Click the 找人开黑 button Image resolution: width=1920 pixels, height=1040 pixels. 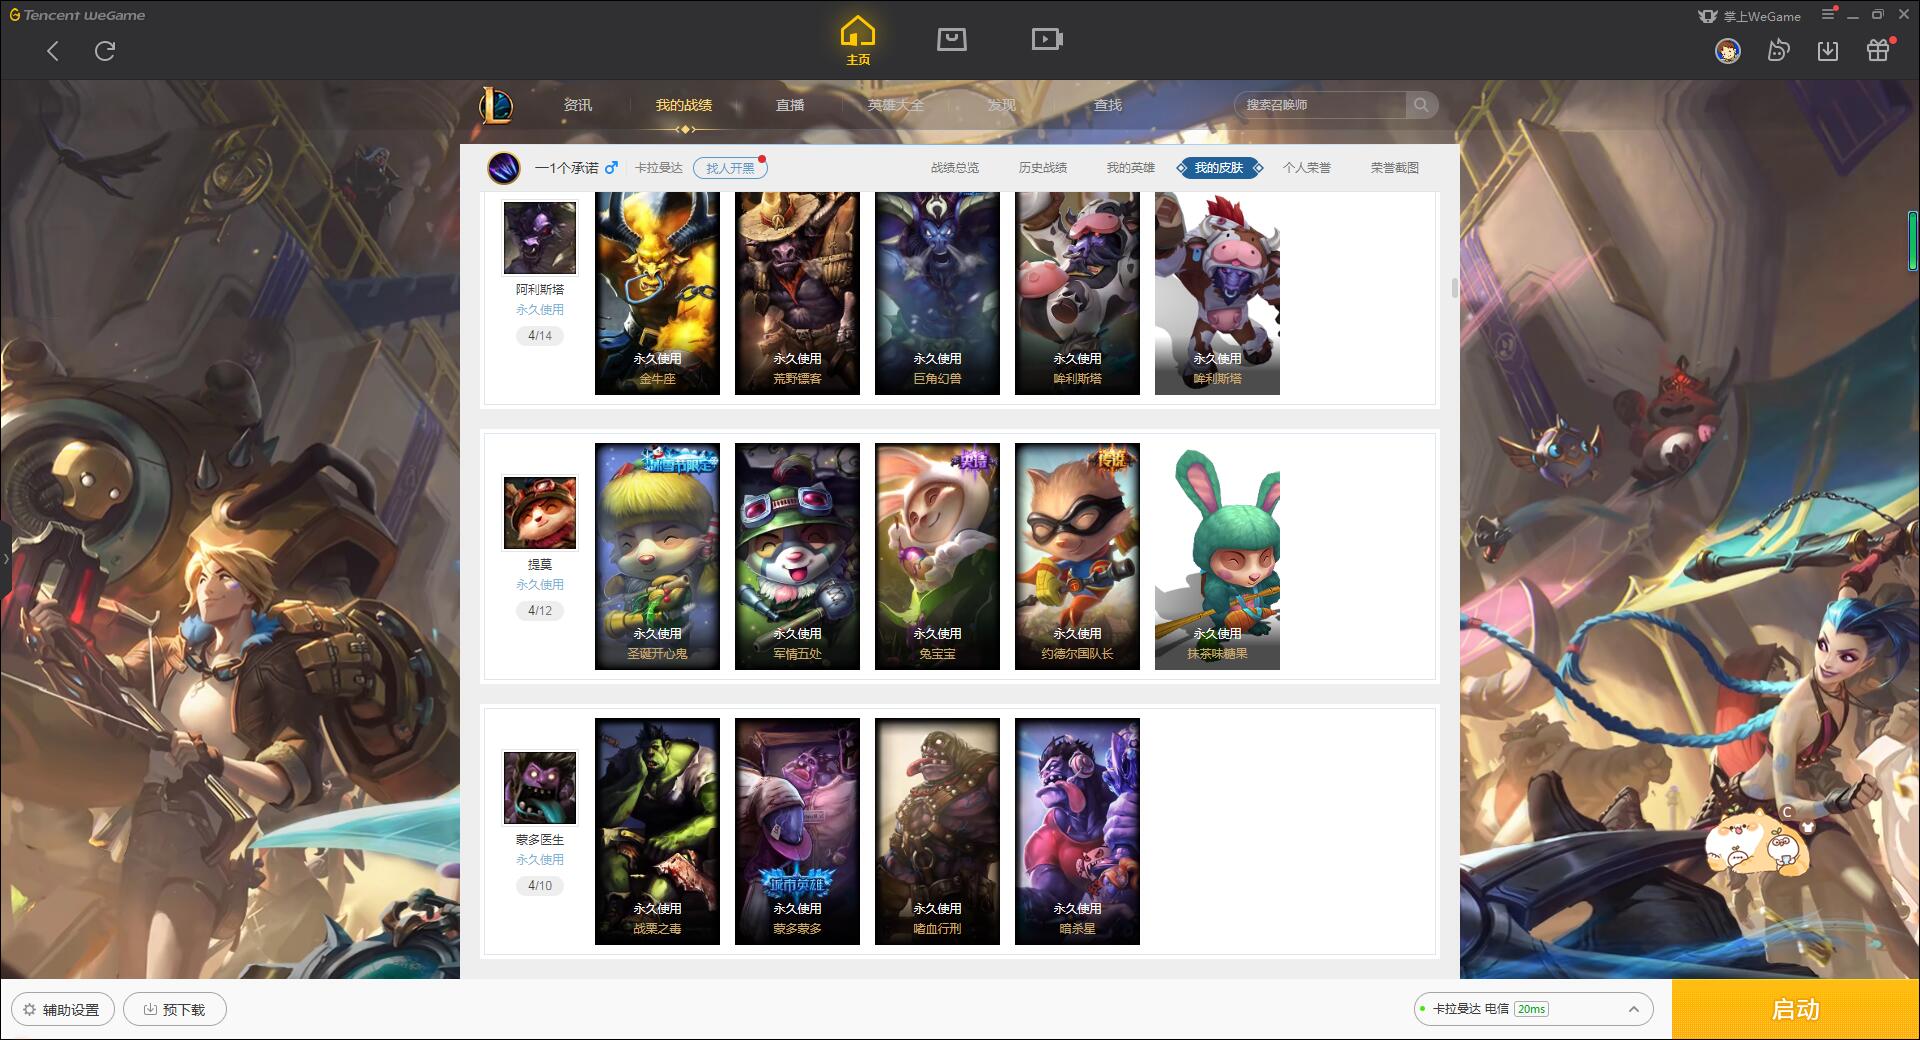[731, 168]
